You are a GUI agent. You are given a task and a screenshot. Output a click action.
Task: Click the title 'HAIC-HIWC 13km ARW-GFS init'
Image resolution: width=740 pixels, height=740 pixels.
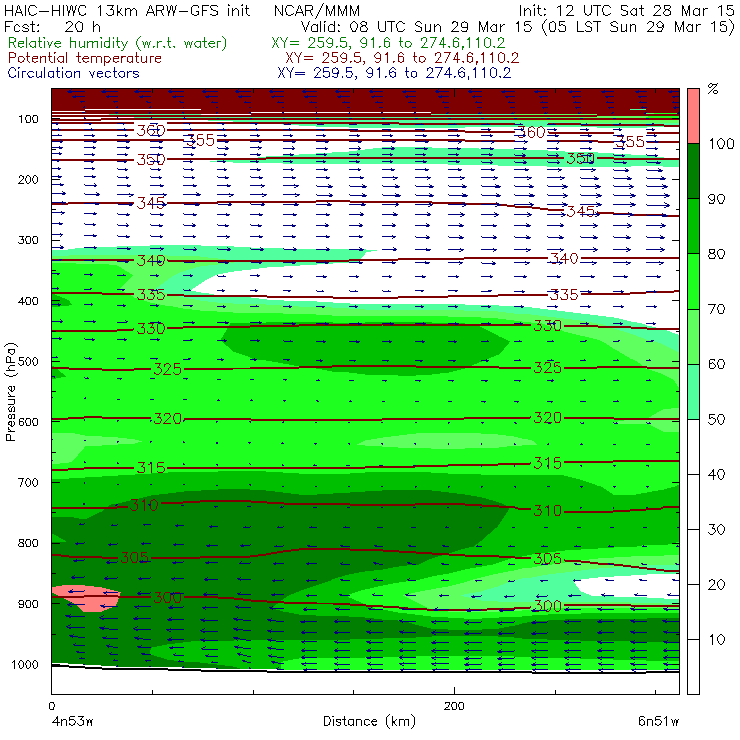tap(127, 11)
